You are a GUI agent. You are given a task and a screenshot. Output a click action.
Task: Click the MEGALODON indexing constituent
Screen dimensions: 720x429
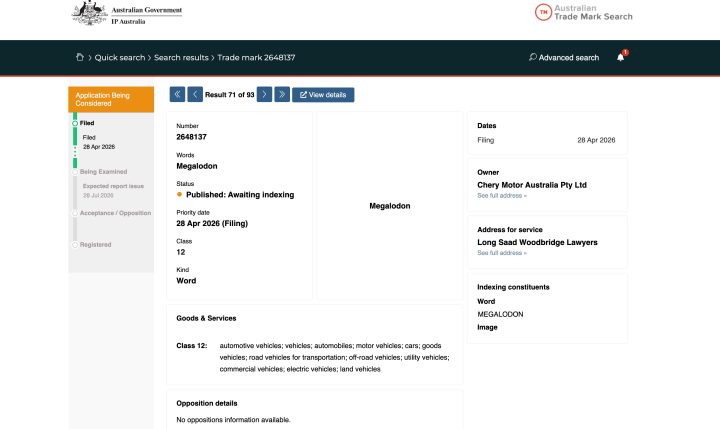[x=500, y=314]
